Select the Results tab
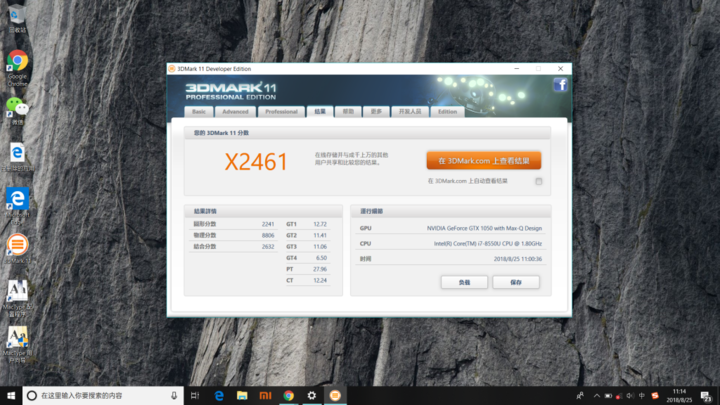720x405 pixels. (x=320, y=112)
